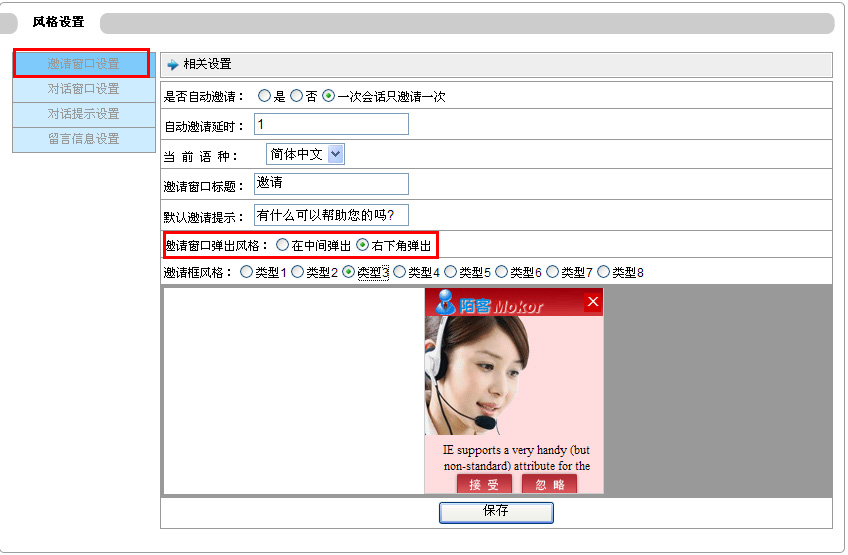Click the Mokor logo person icon
Screen dimensions: 848x555
pyautogui.click(x=445, y=302)
